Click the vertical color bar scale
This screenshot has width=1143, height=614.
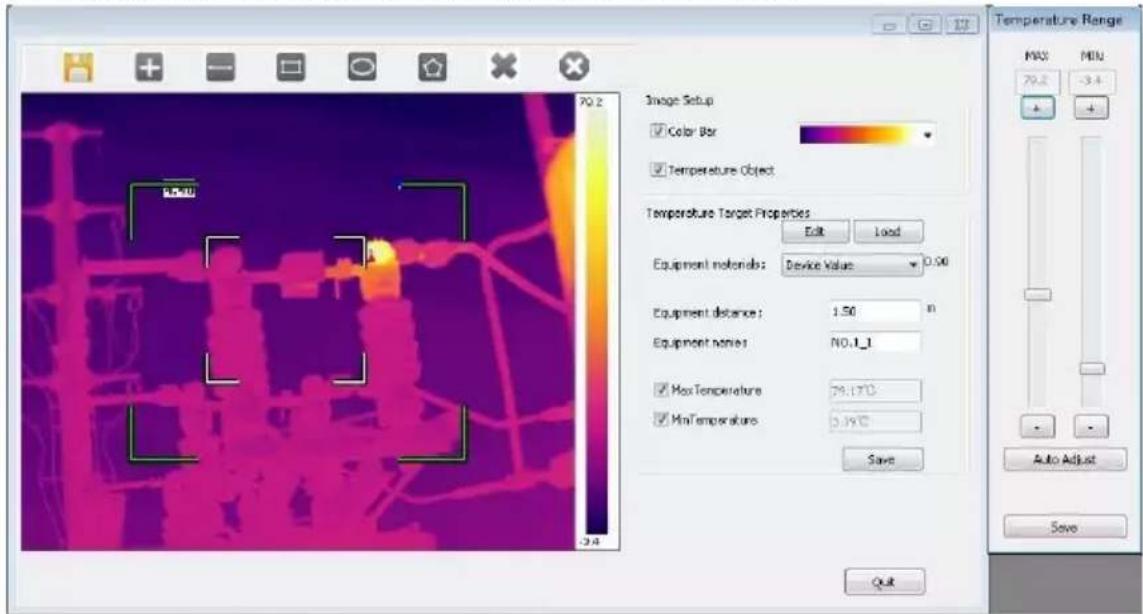pyautogui.click(x=596, y=322)
